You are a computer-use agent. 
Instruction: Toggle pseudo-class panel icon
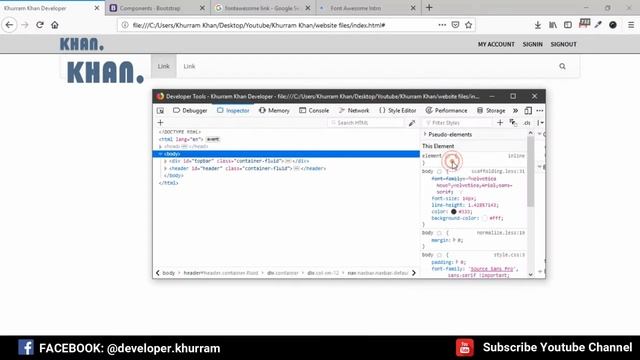click(513, 122)
